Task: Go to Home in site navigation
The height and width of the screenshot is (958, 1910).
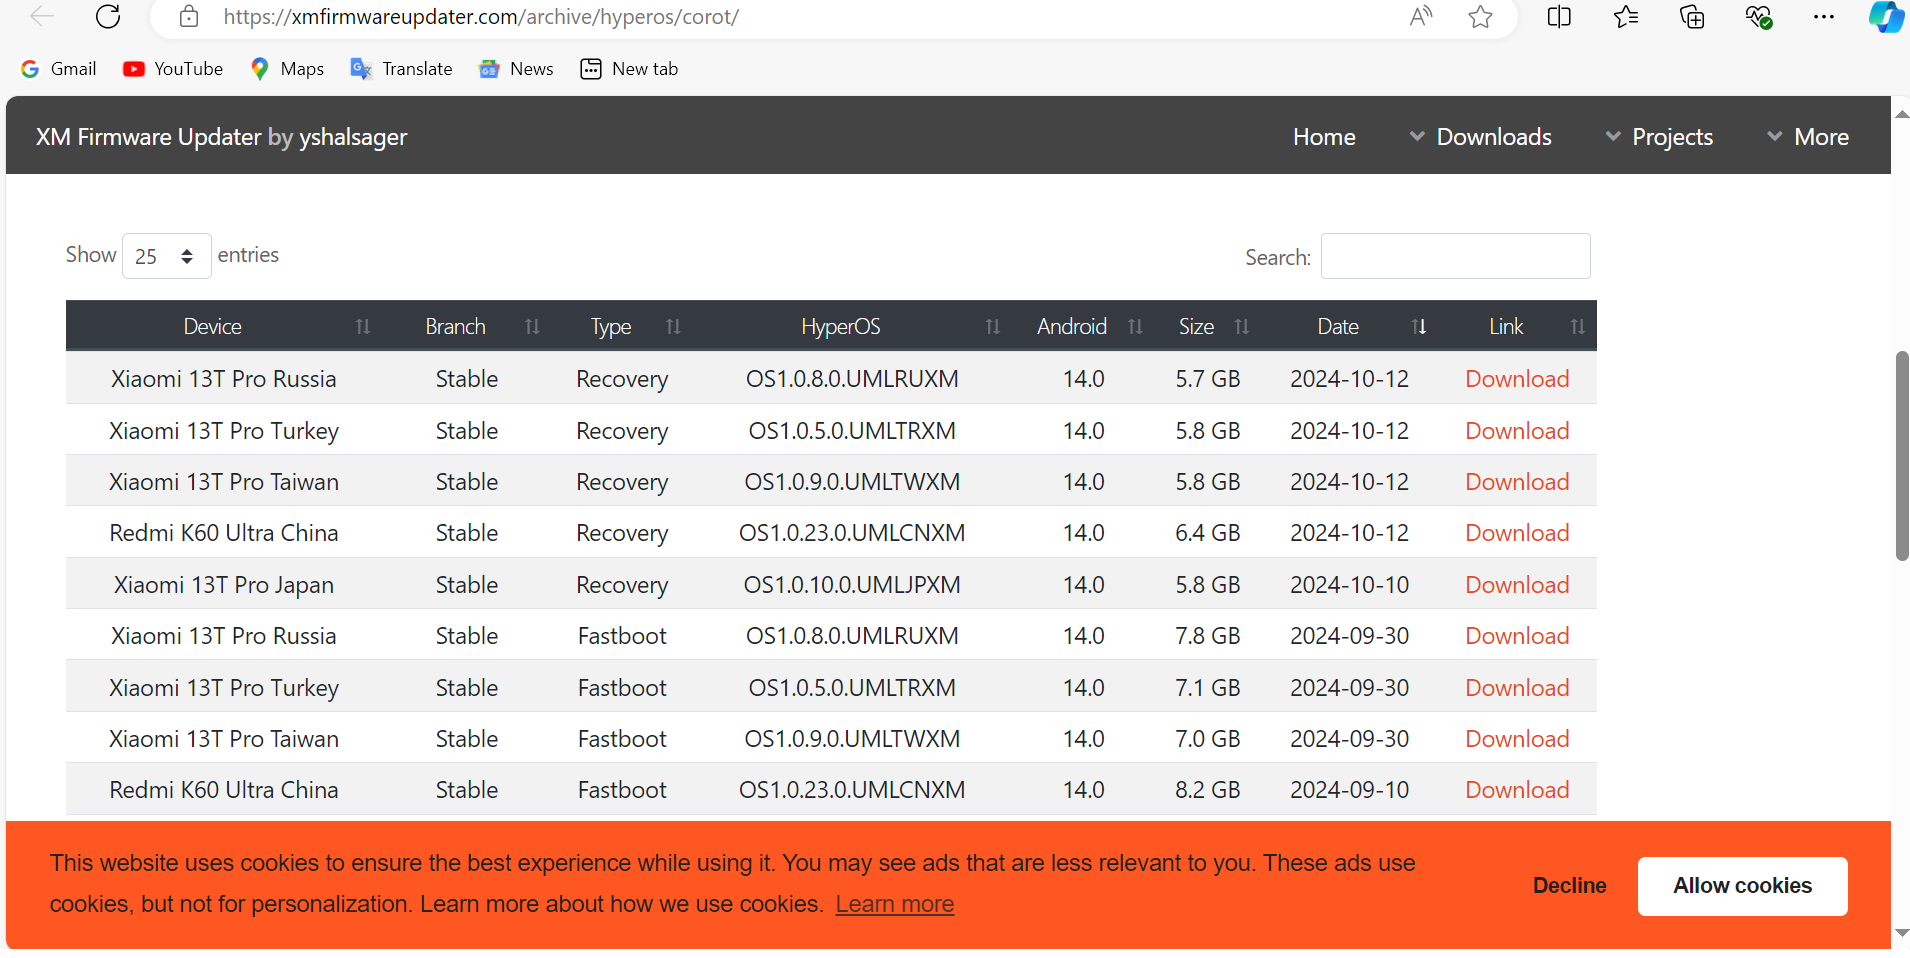Action: (1324, 137)
